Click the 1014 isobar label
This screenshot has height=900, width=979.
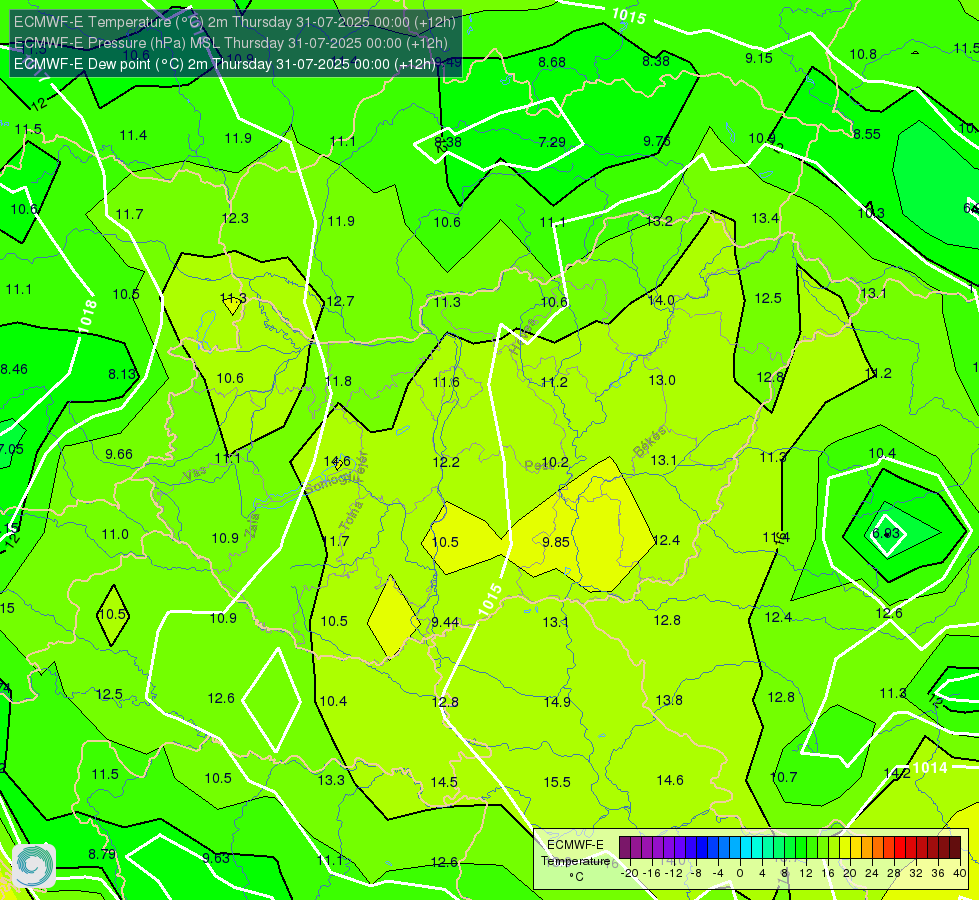(930, 768)
